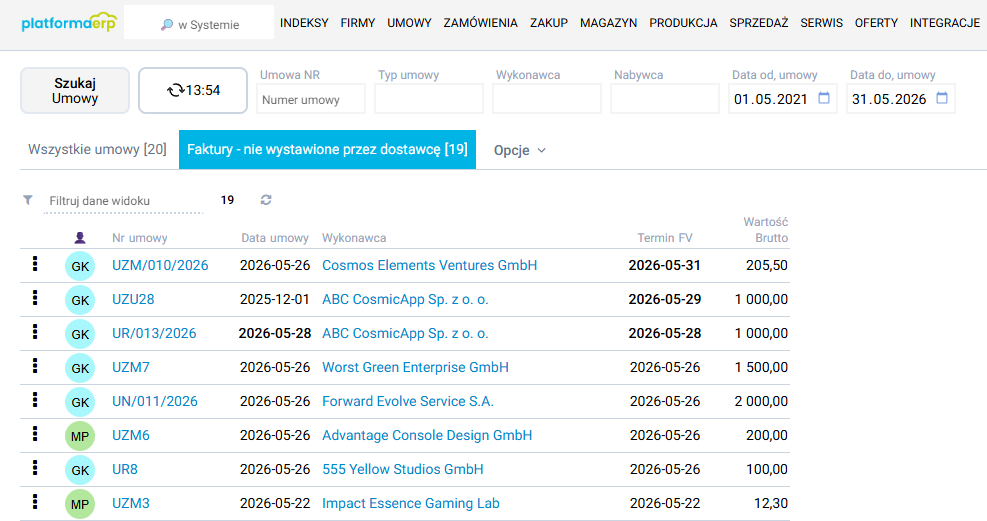987x521 pixels.
Task: Open row menu for UR/013/2026
Action: tap(35, 332)
